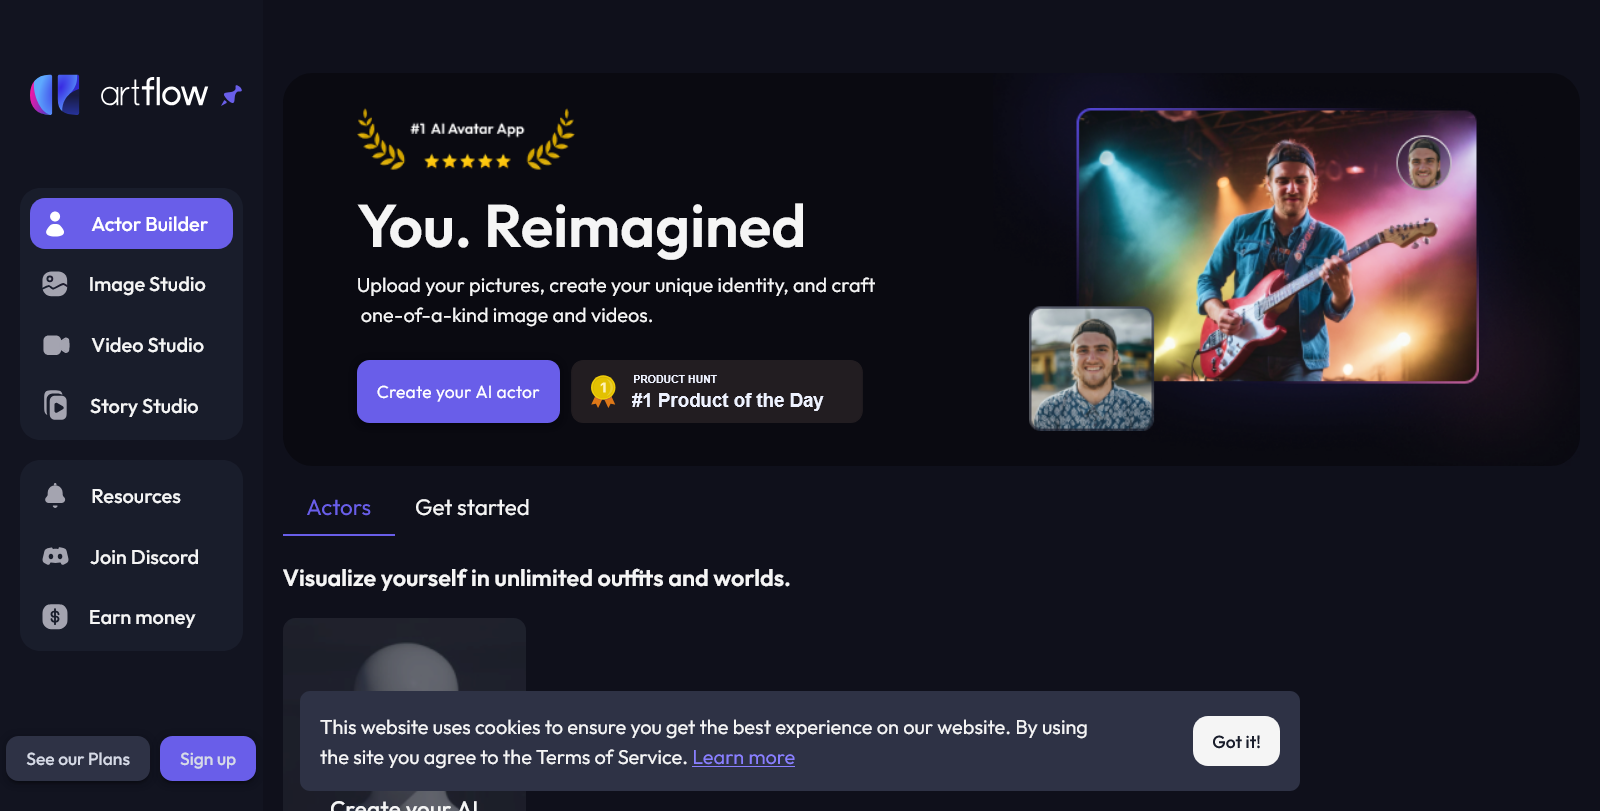Switch to the Get started tab
Image resolution: width=1600 pixels, height=811 pixels.
[472, 508]
